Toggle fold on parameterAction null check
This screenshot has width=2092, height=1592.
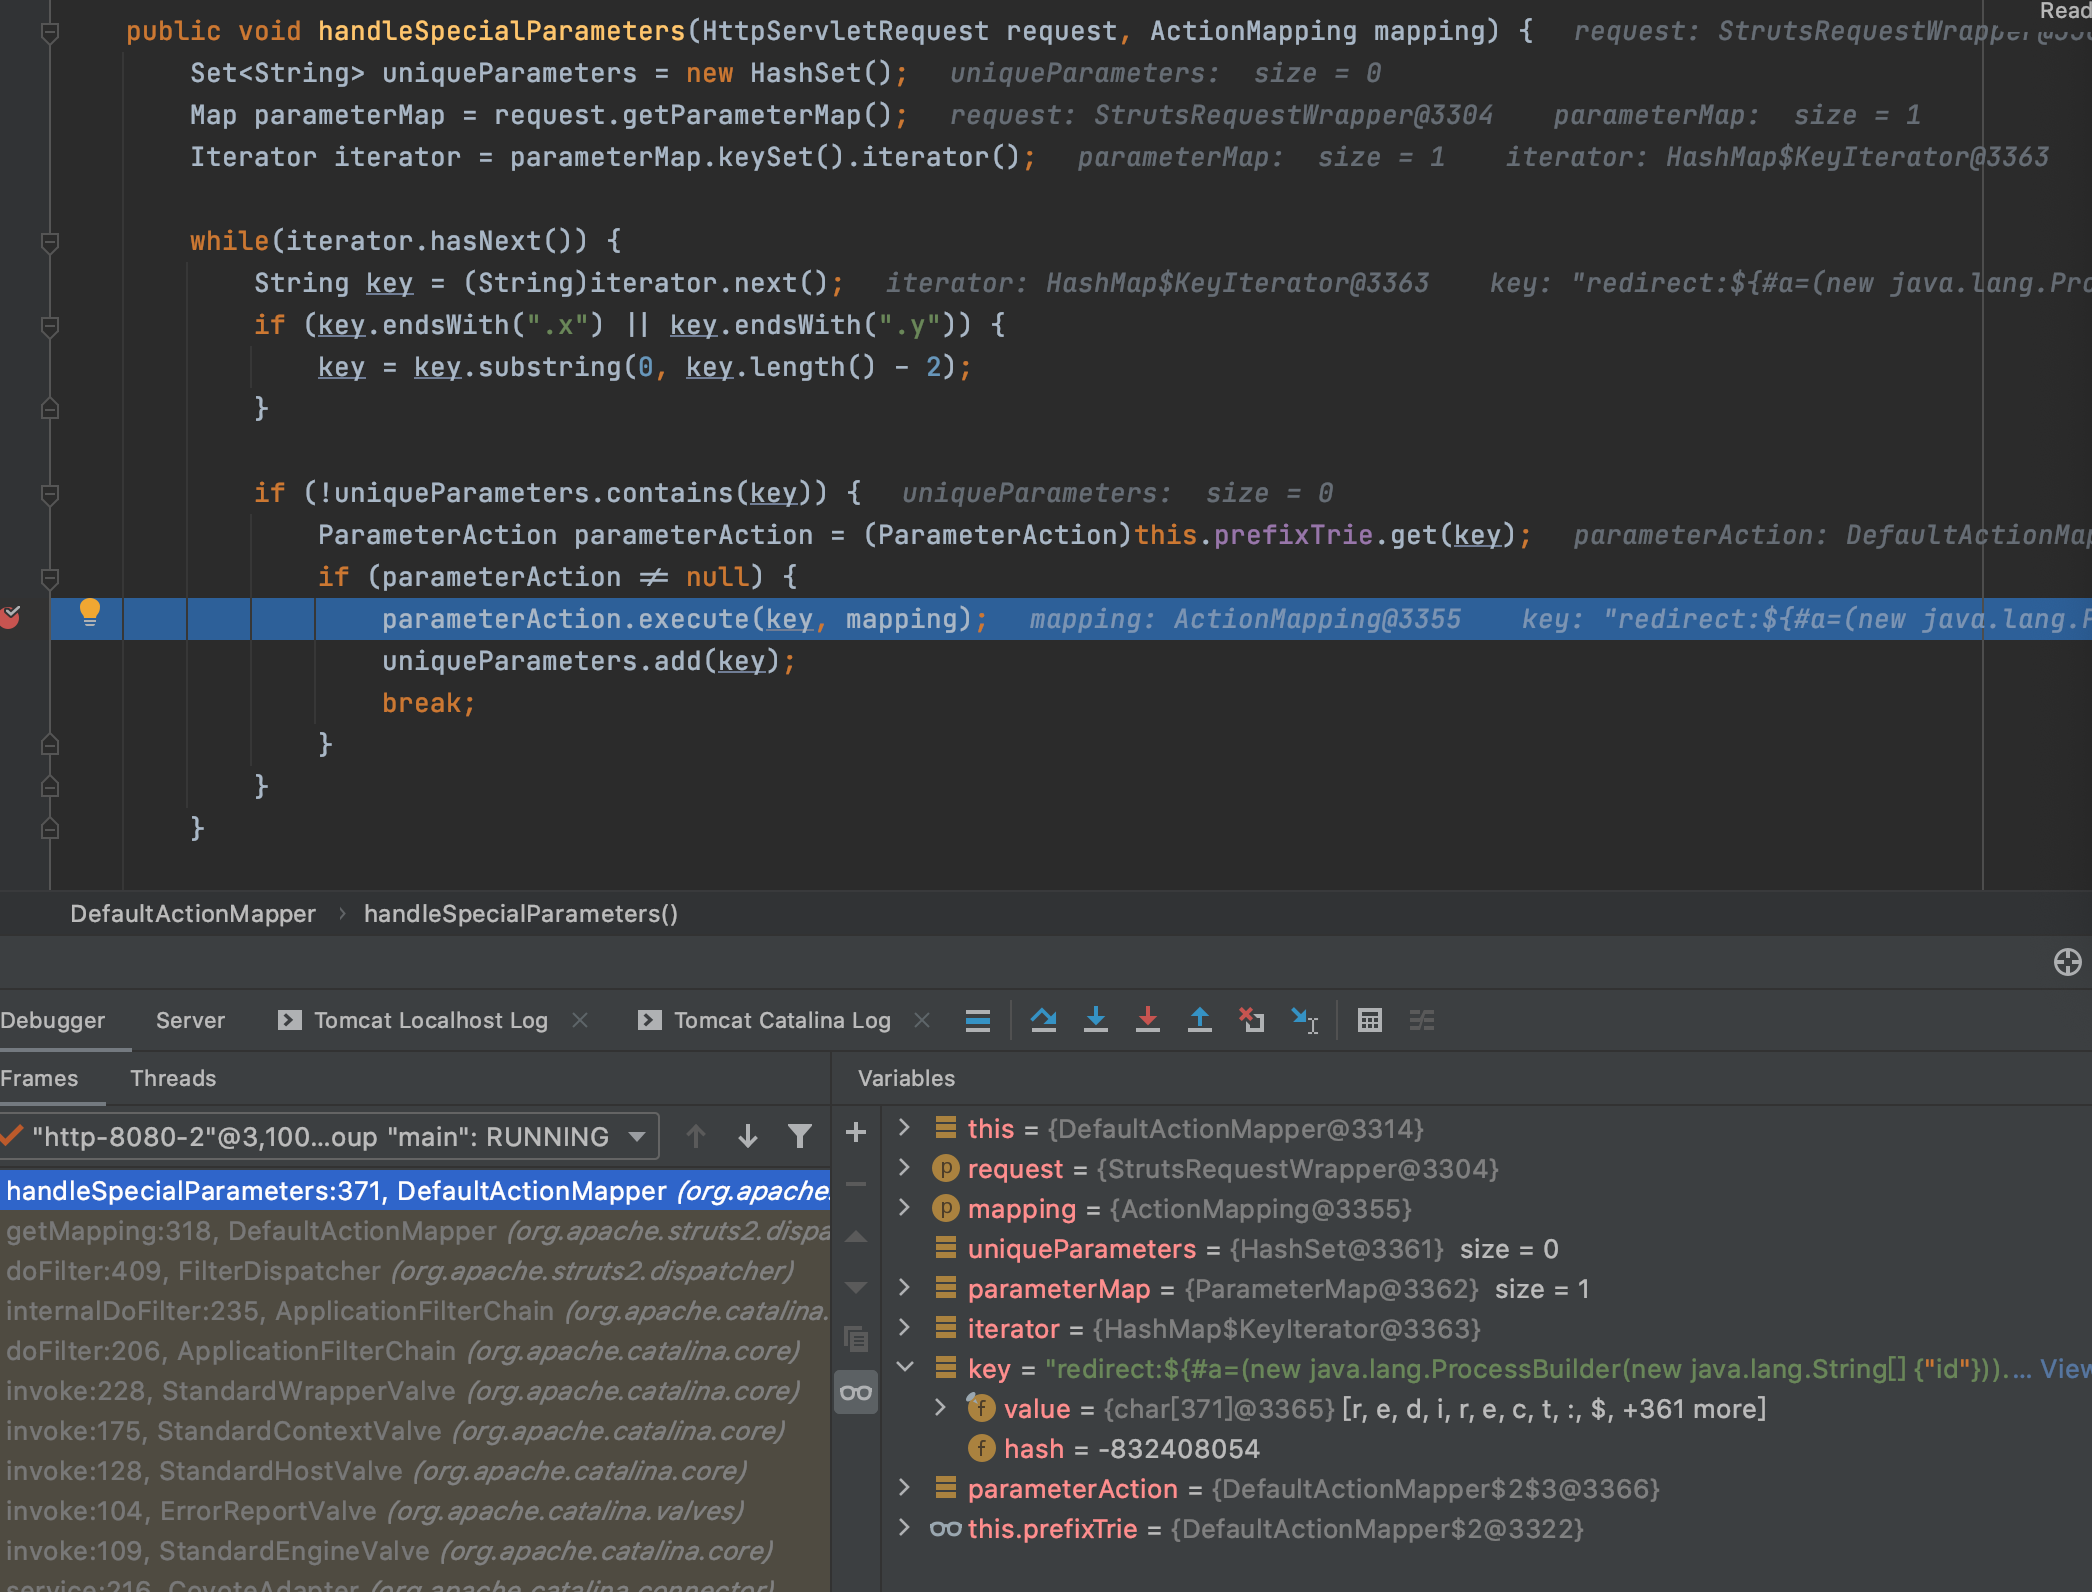(49, 577)
